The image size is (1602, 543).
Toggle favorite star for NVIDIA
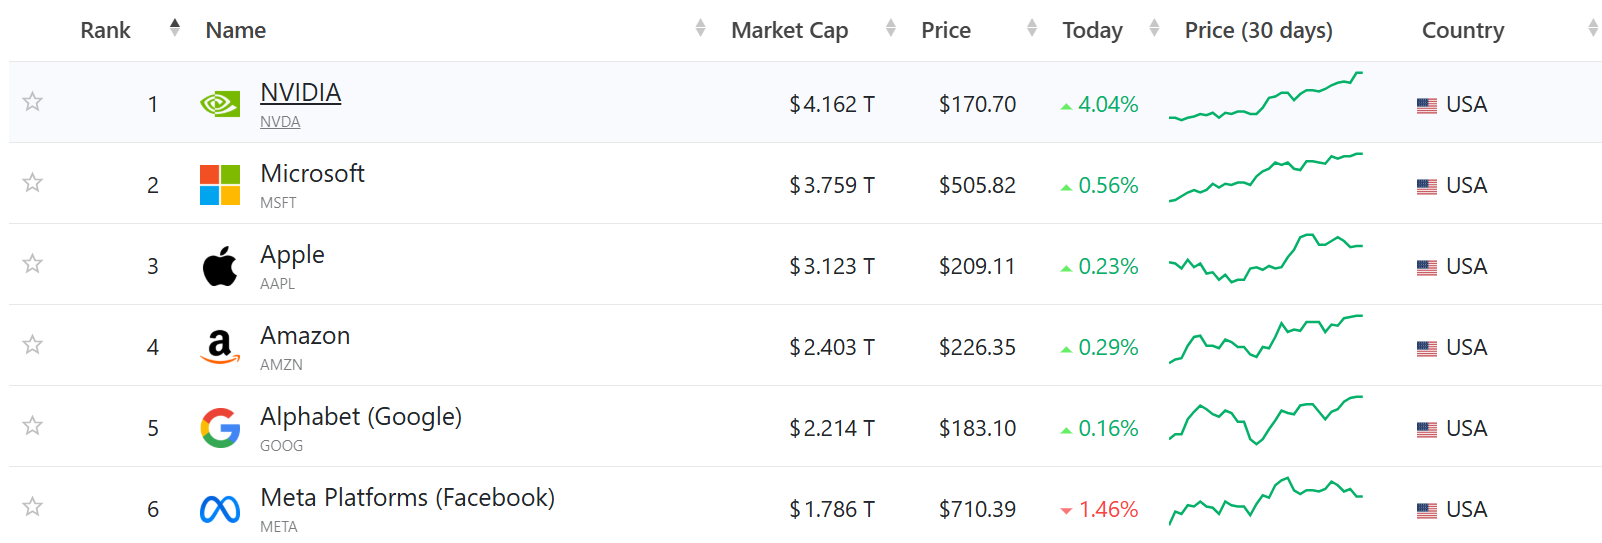click(x=33, y=101)
